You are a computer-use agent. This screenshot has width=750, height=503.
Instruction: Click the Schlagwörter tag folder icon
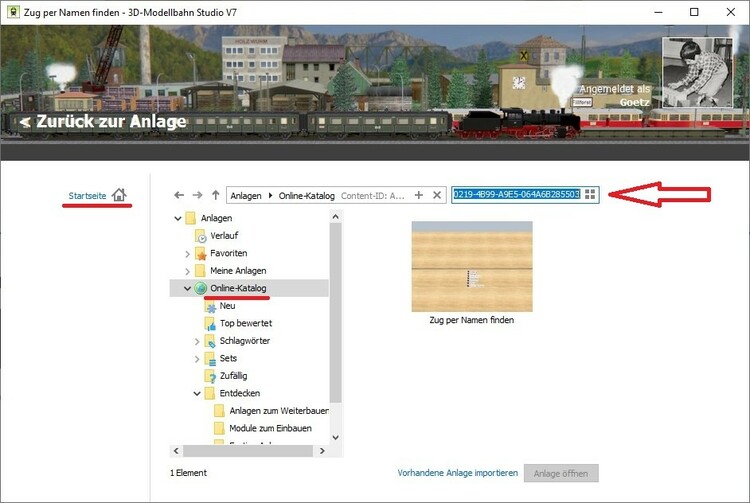pos(210,341)
